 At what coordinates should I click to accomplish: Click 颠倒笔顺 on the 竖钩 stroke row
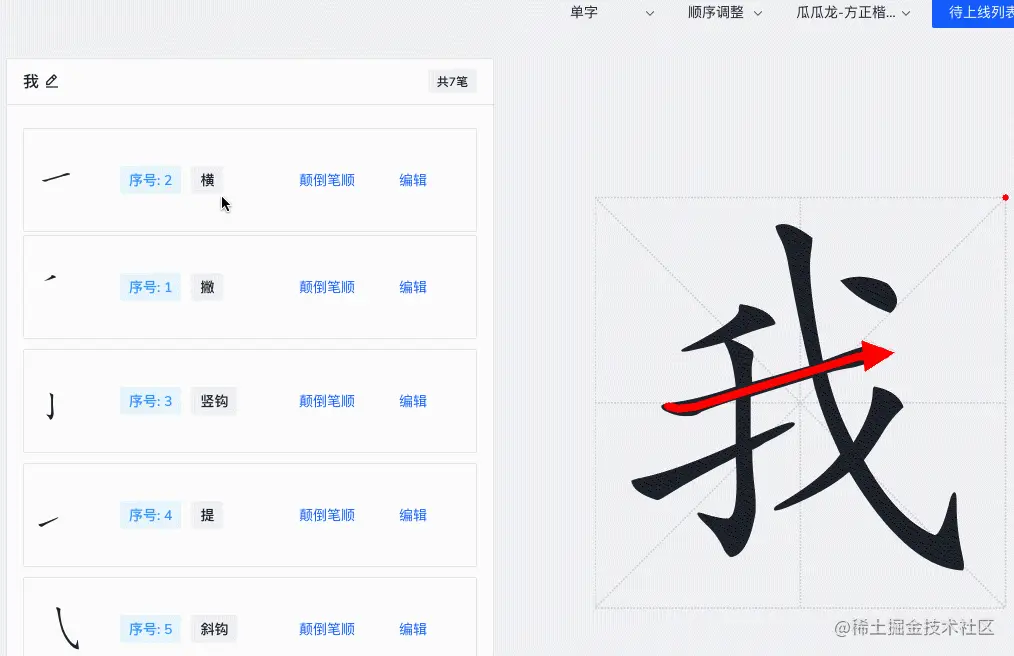click(x=327, y=401)
